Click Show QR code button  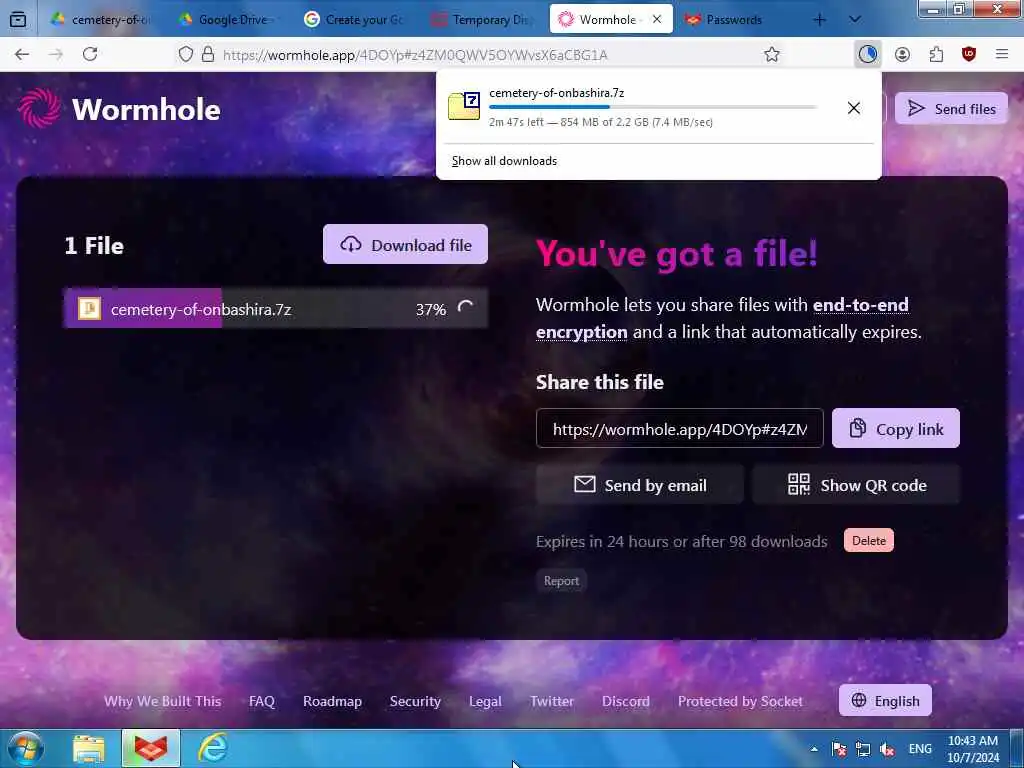[x=856, y=485]
